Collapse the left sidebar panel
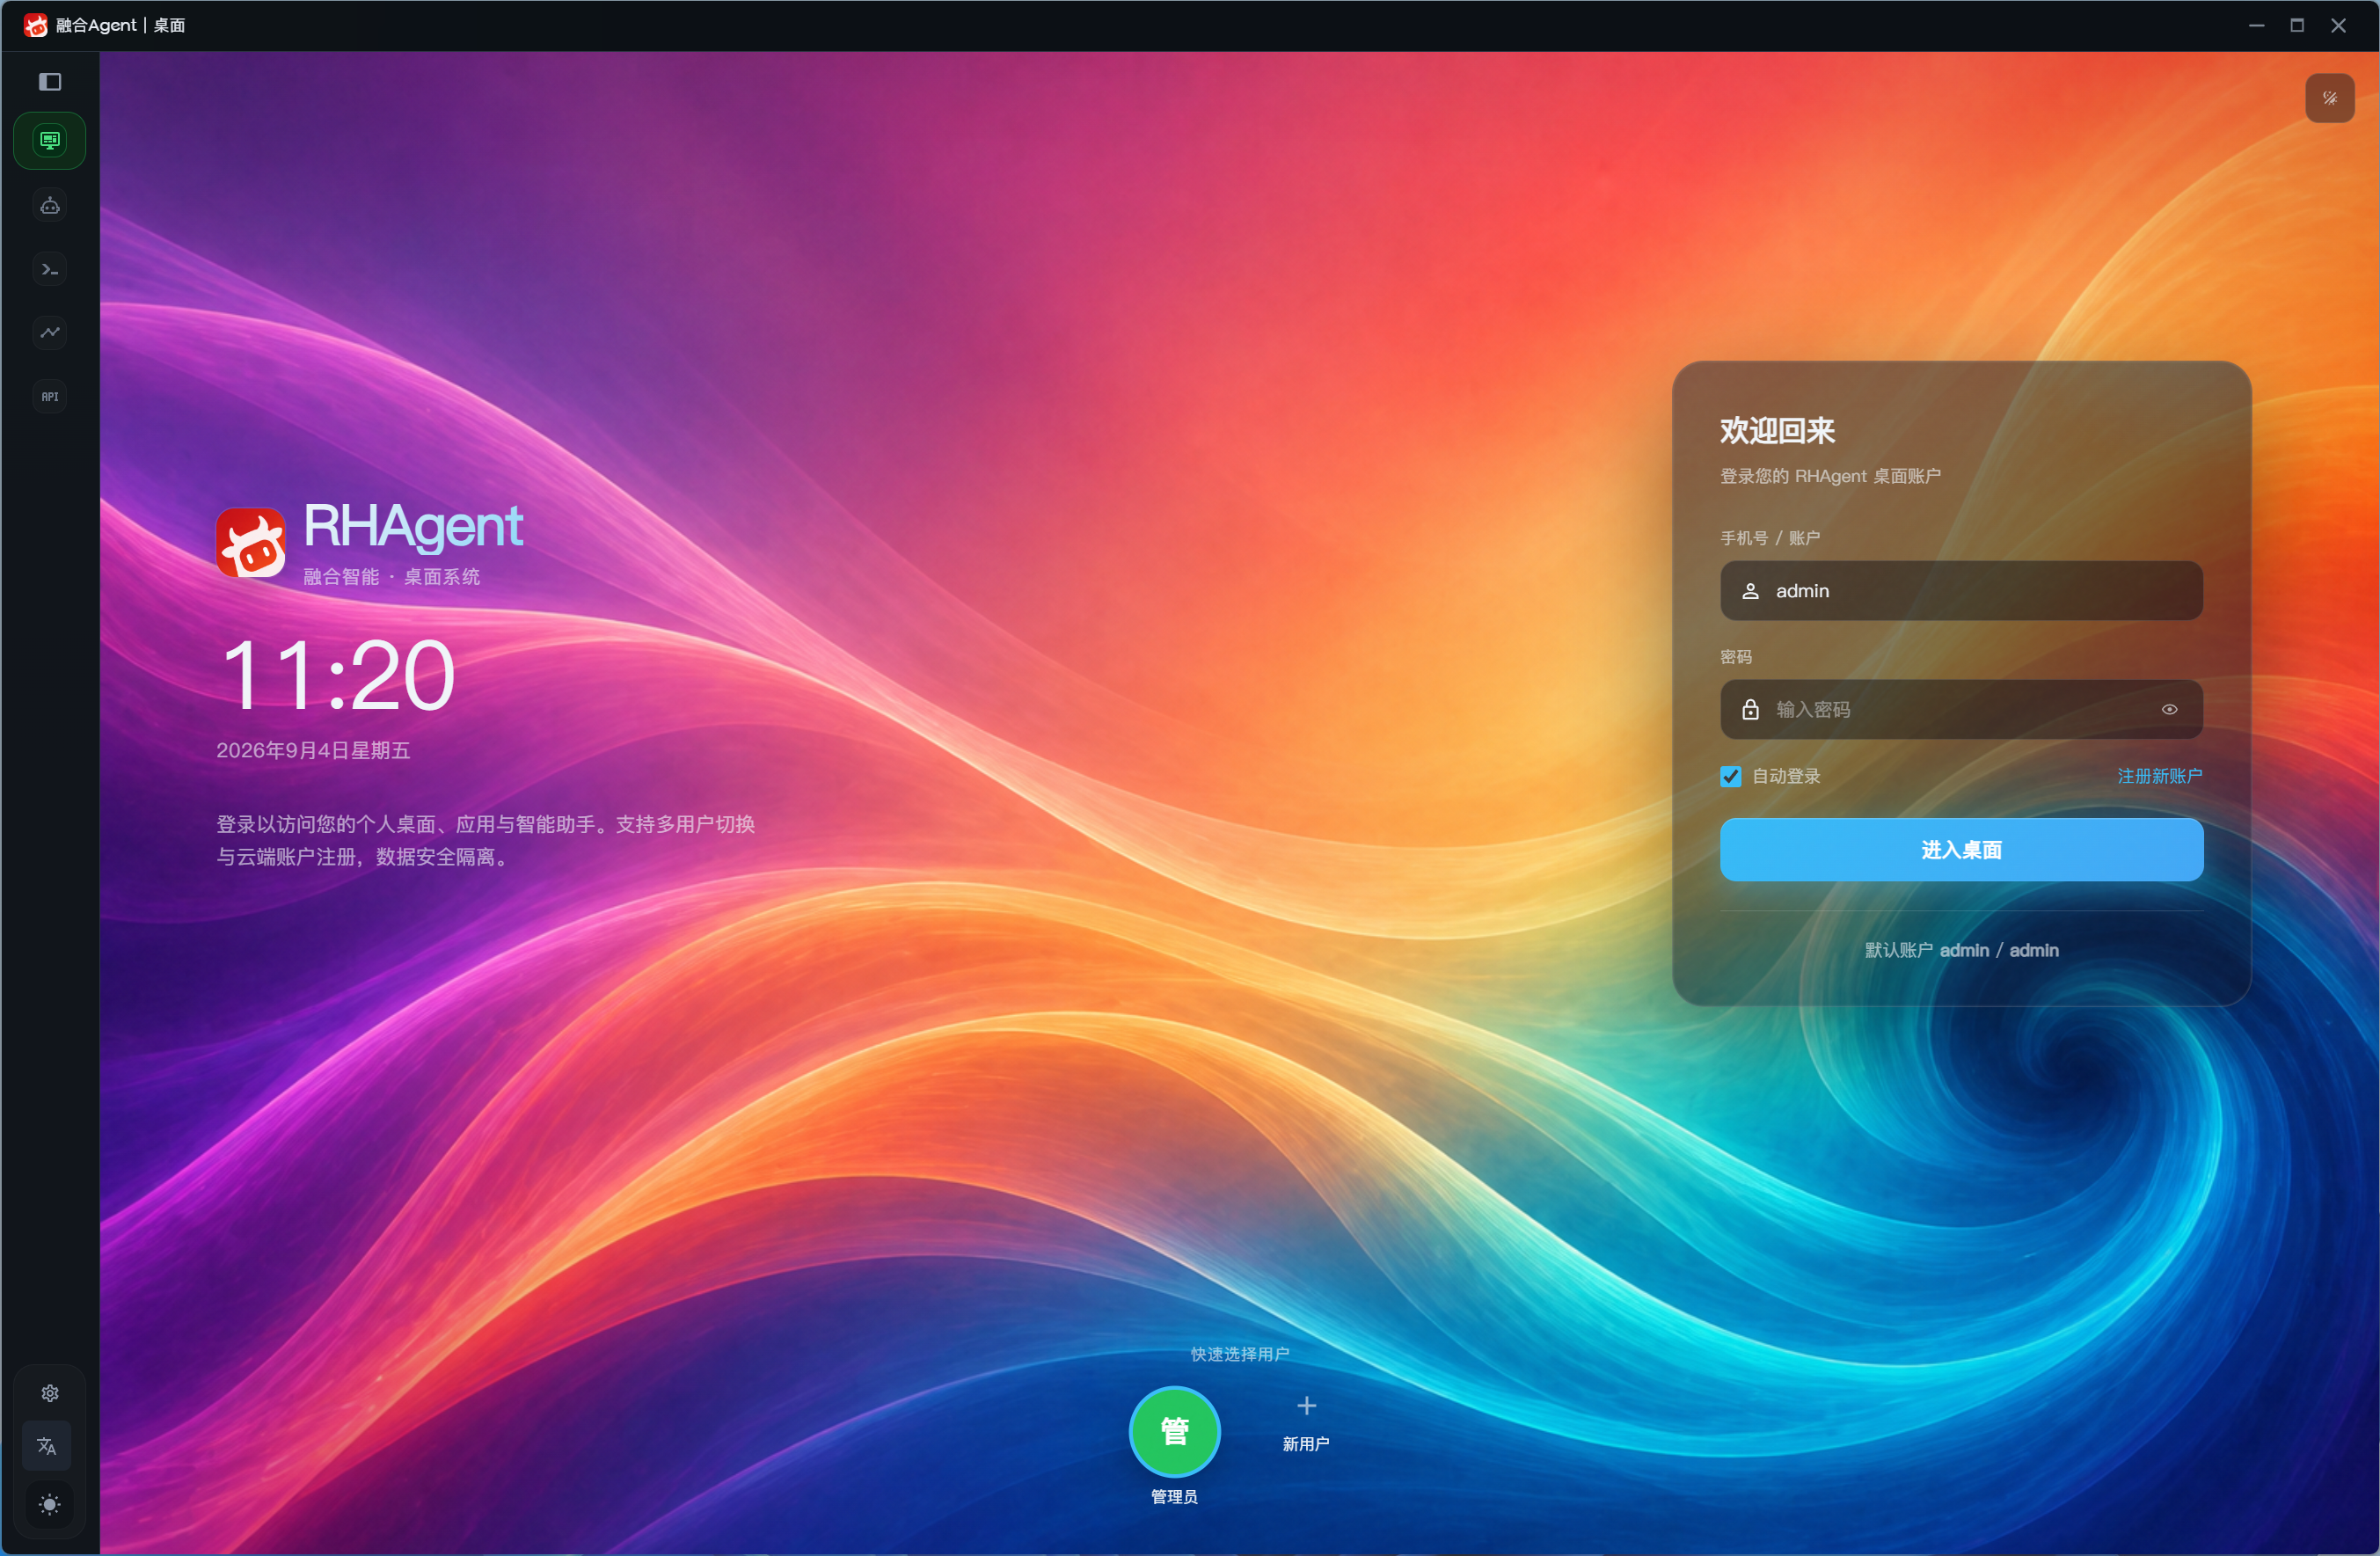 pyautogui.click(x=50, y=82)
